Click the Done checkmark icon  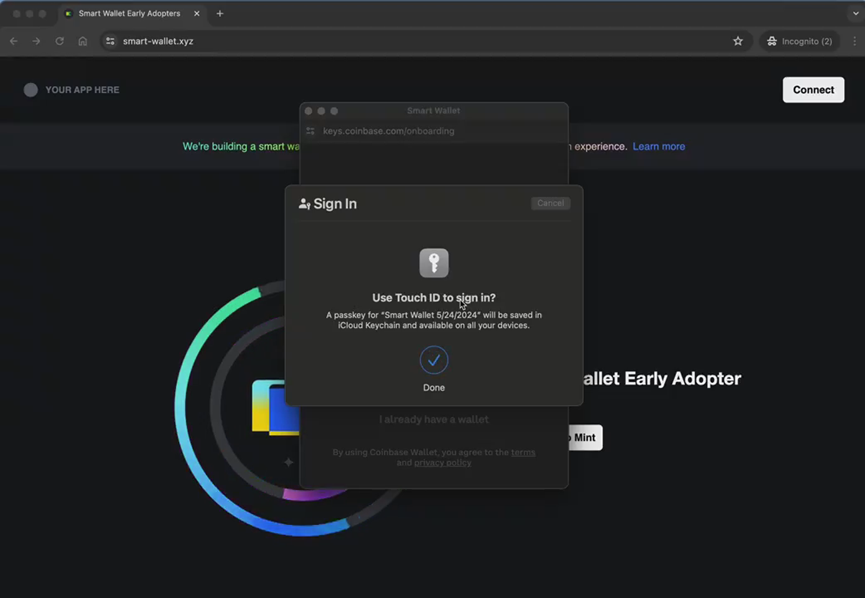[434, 360]
